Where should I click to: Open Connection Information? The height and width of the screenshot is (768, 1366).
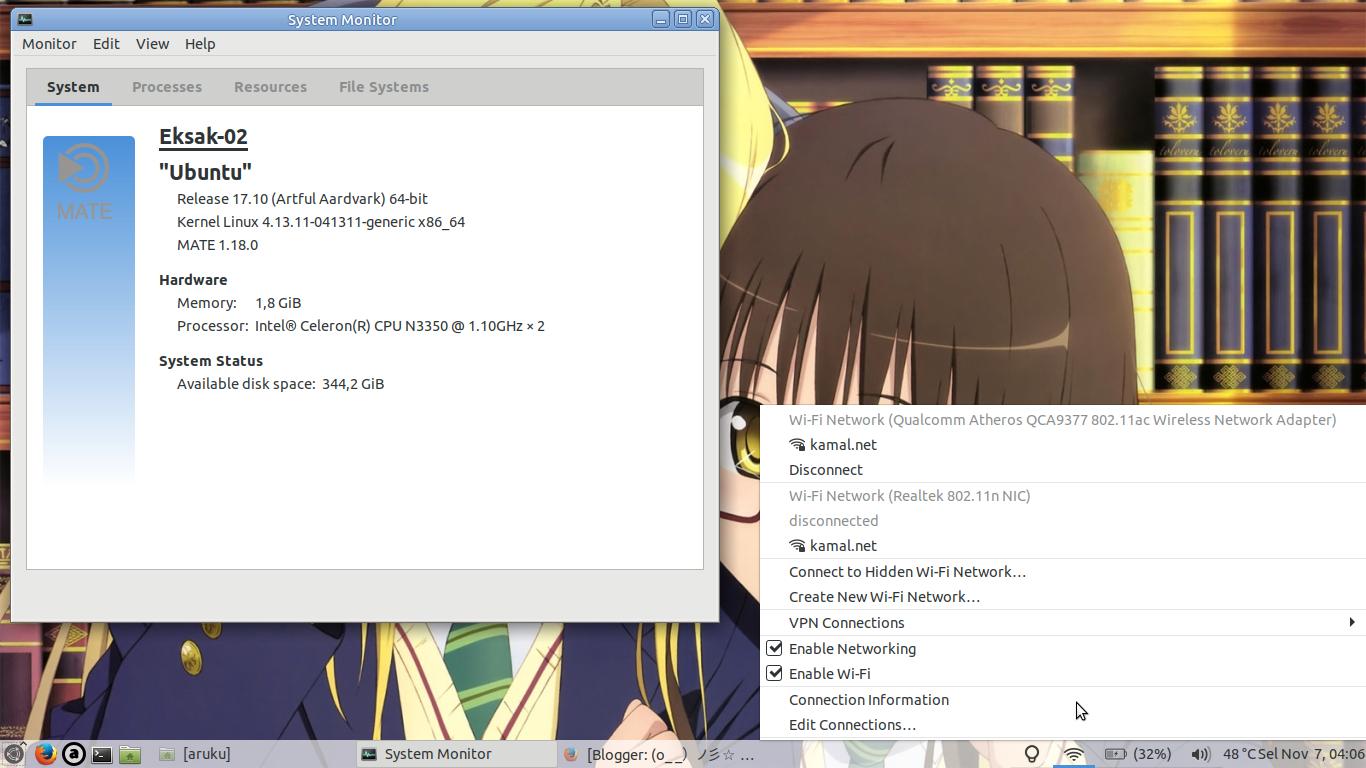[x=869, y=700]
